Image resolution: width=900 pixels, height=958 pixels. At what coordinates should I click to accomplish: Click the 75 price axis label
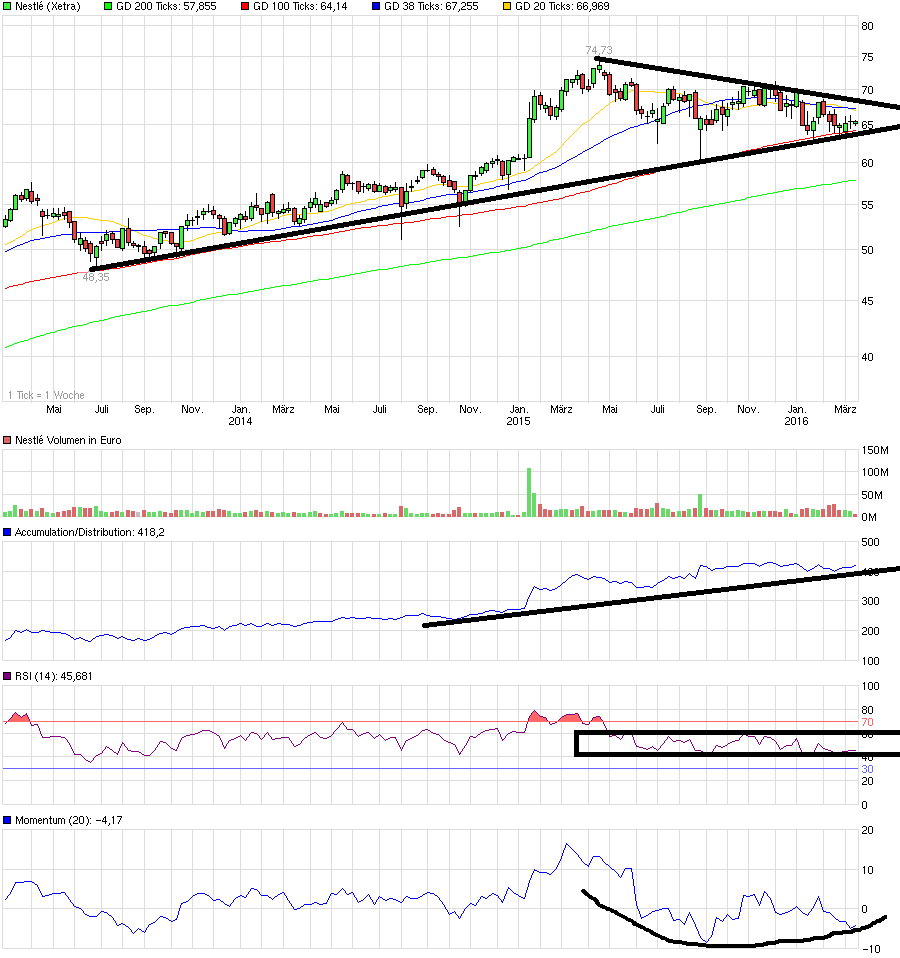click(867, 57)
